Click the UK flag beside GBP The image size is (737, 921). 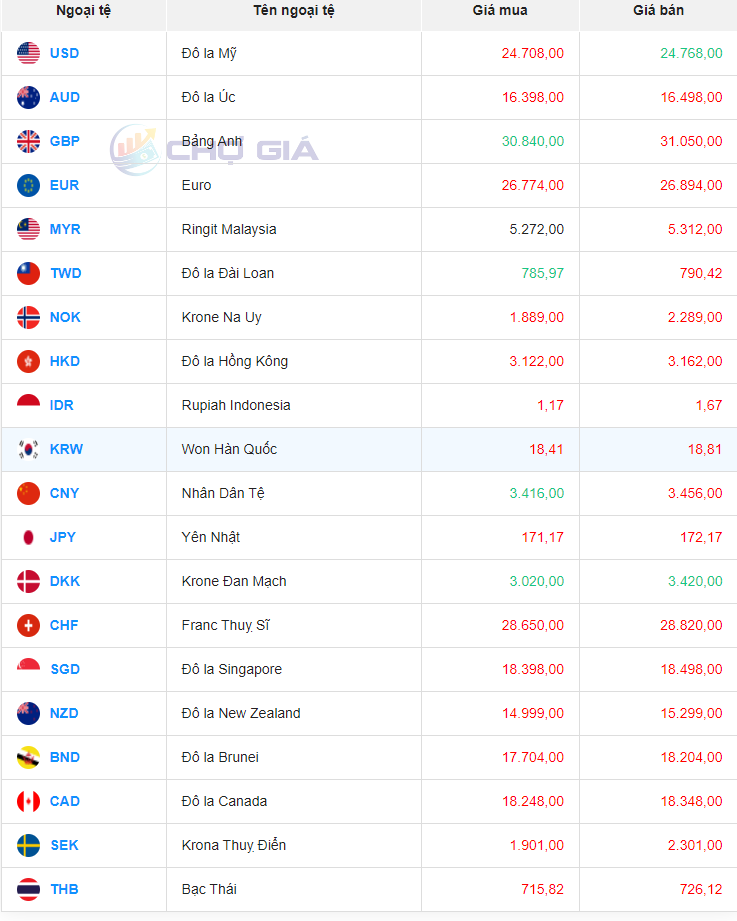click(x=28, y=141)
